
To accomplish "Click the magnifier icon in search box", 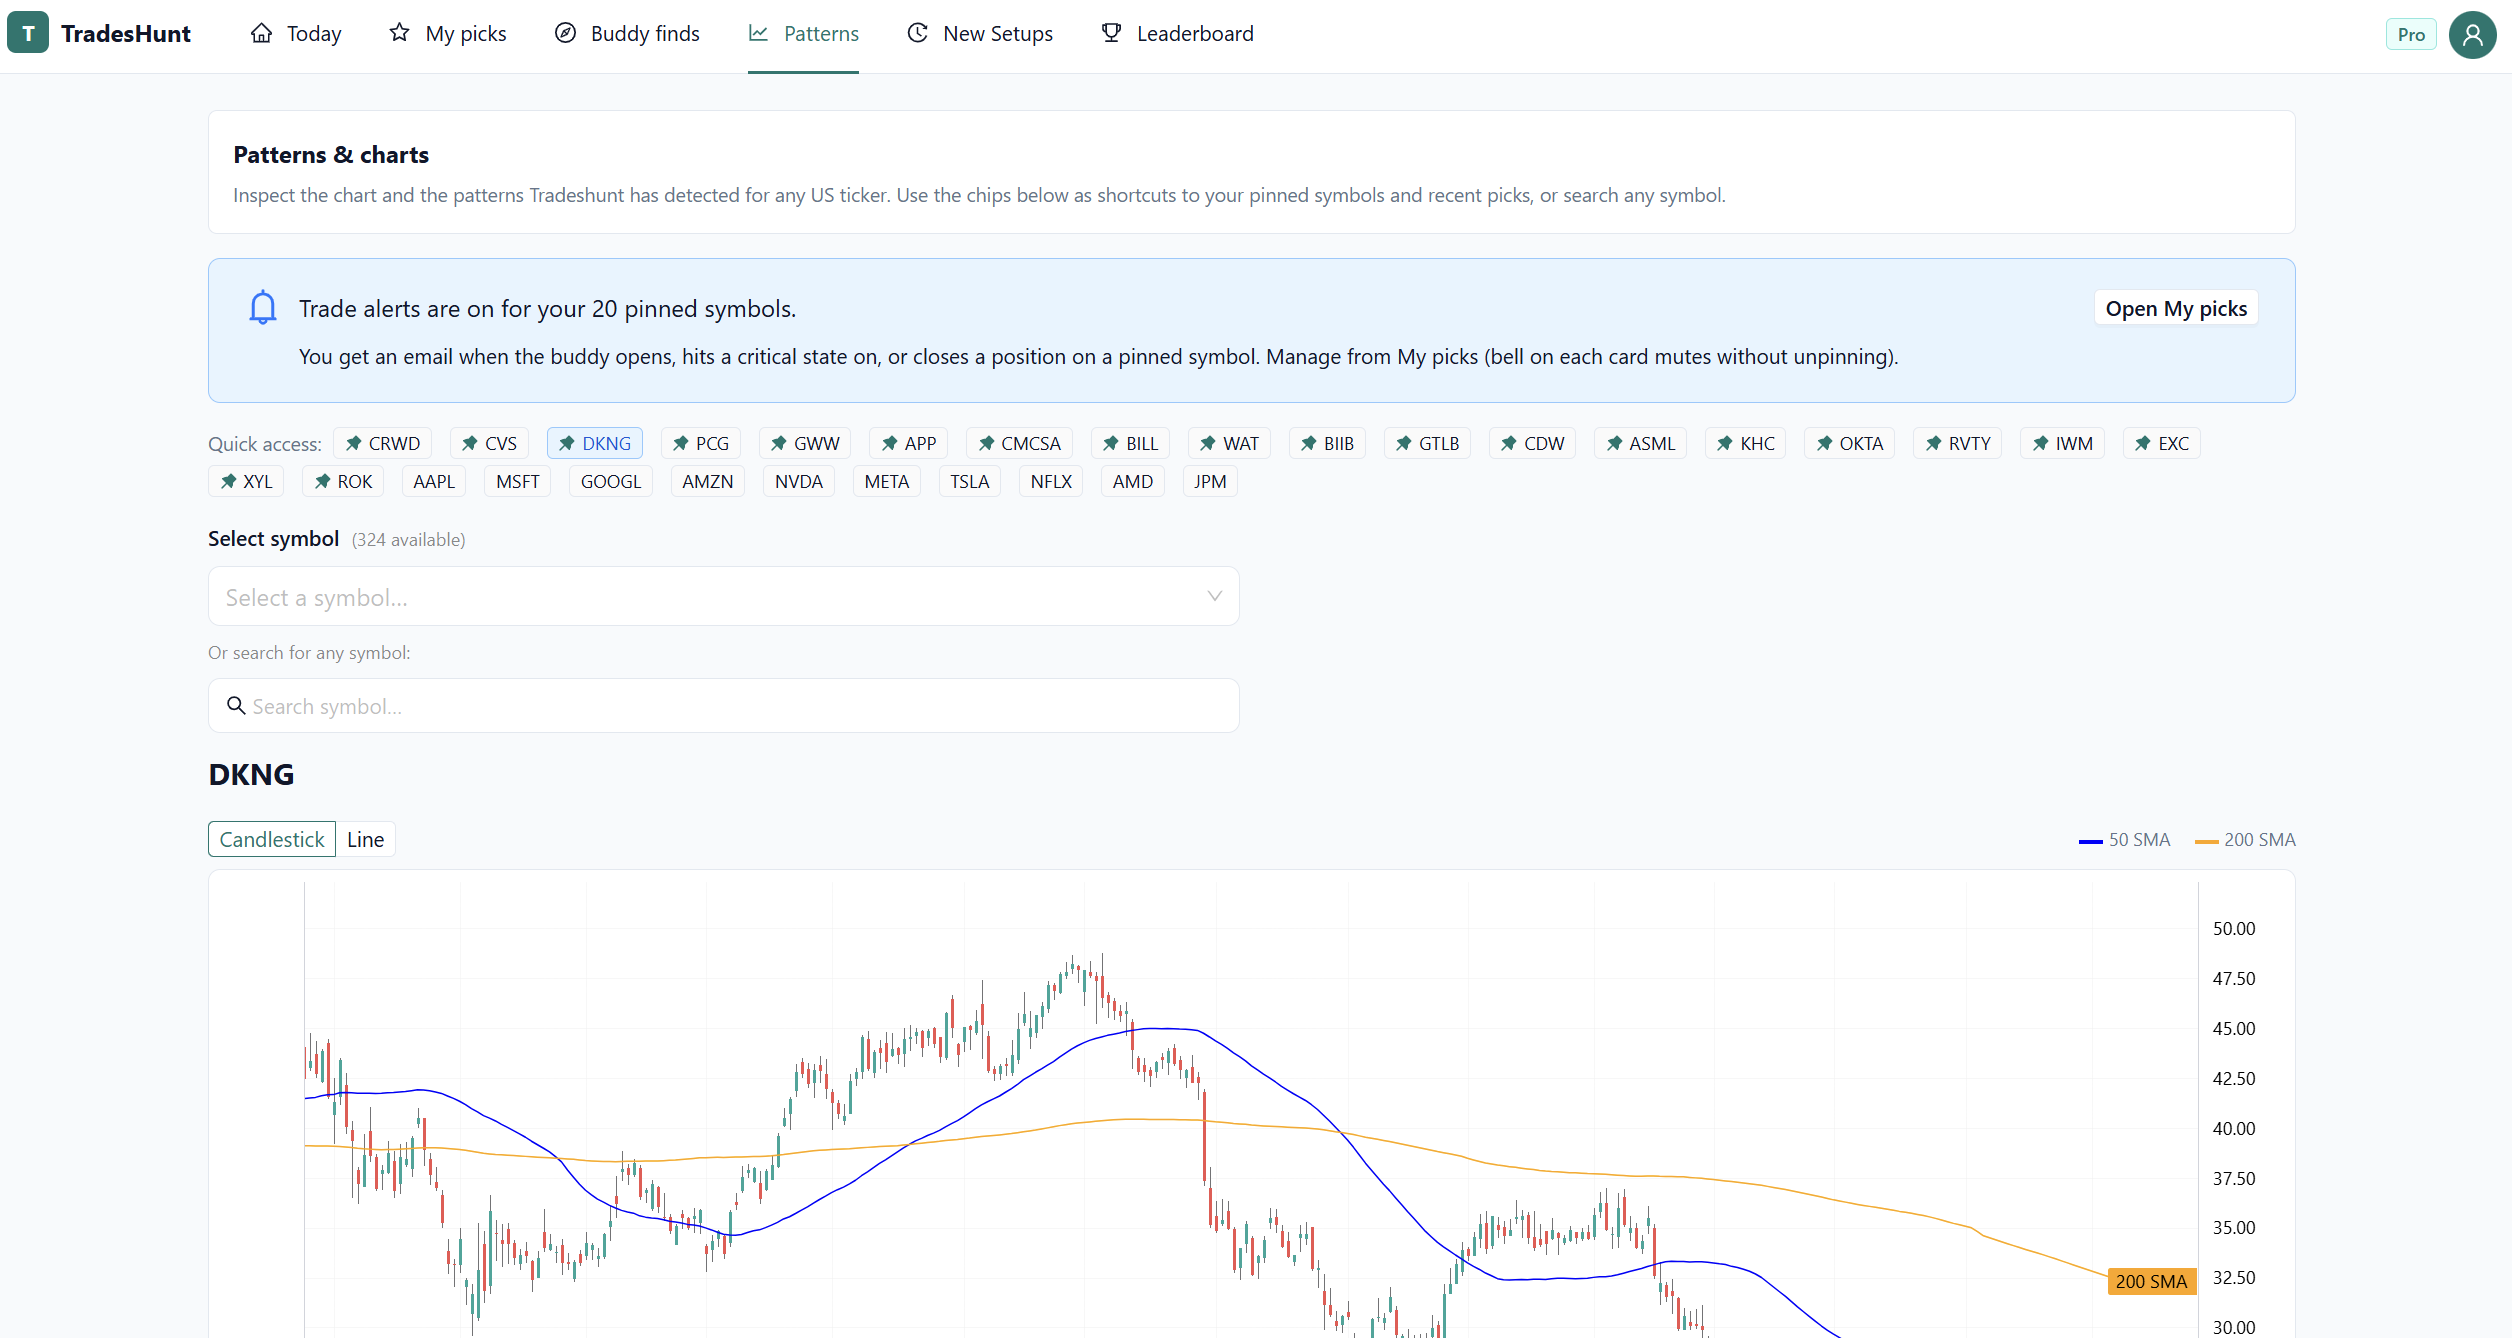I will (x=236, y=705).
